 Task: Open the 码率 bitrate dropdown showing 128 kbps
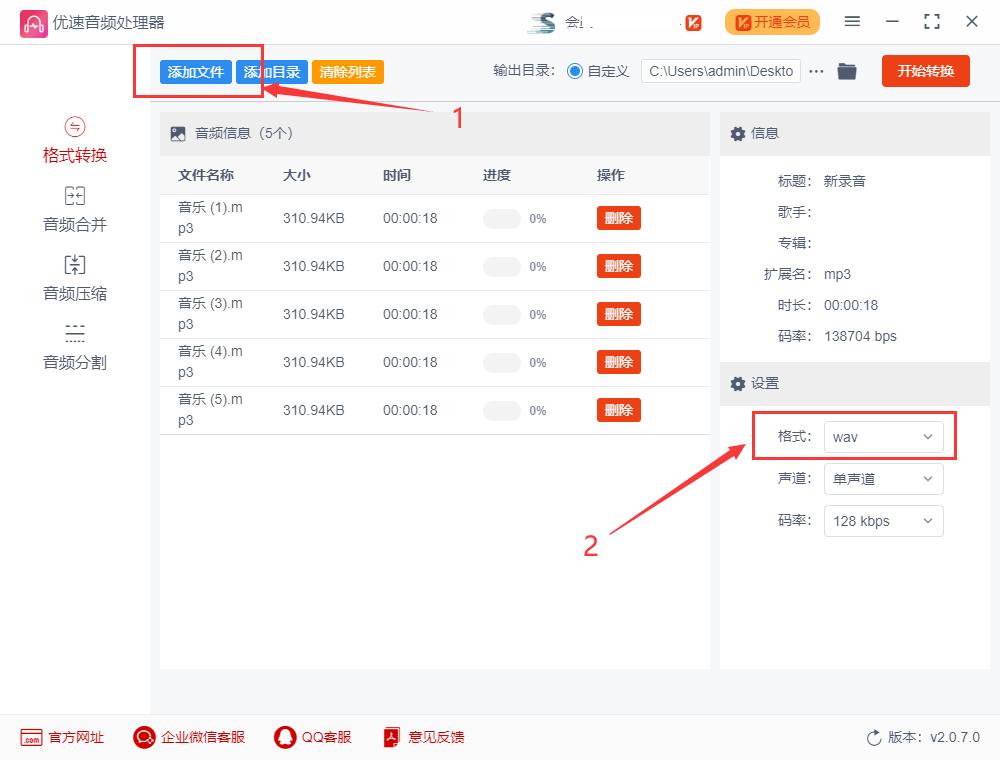coord(884,521)
